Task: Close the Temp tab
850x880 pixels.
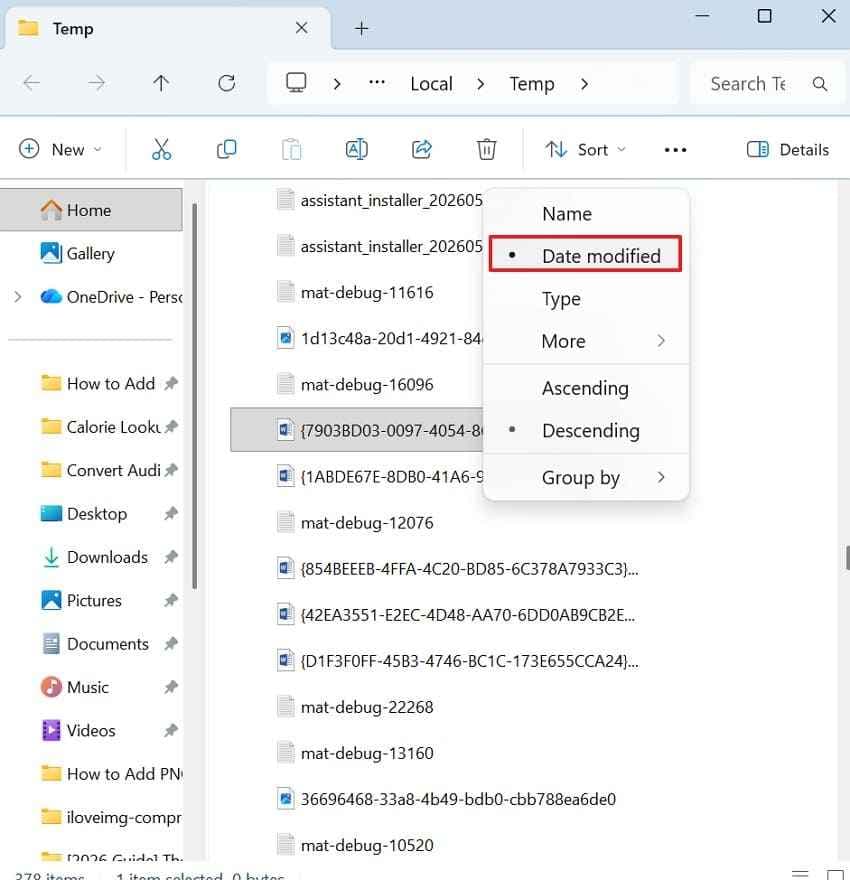Action: 301,28
